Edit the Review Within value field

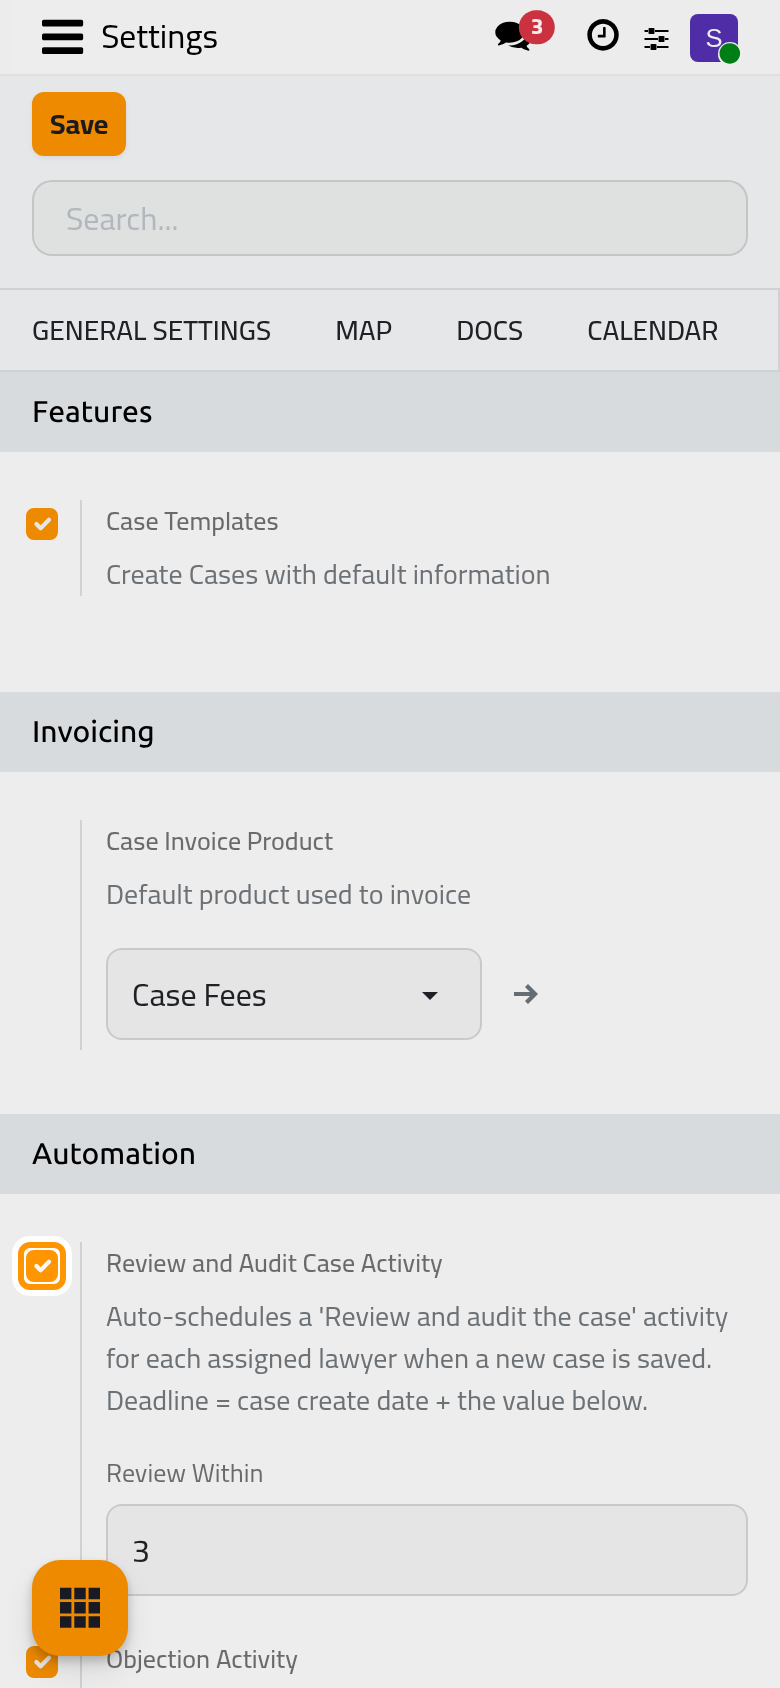[x=427, y=1550]
